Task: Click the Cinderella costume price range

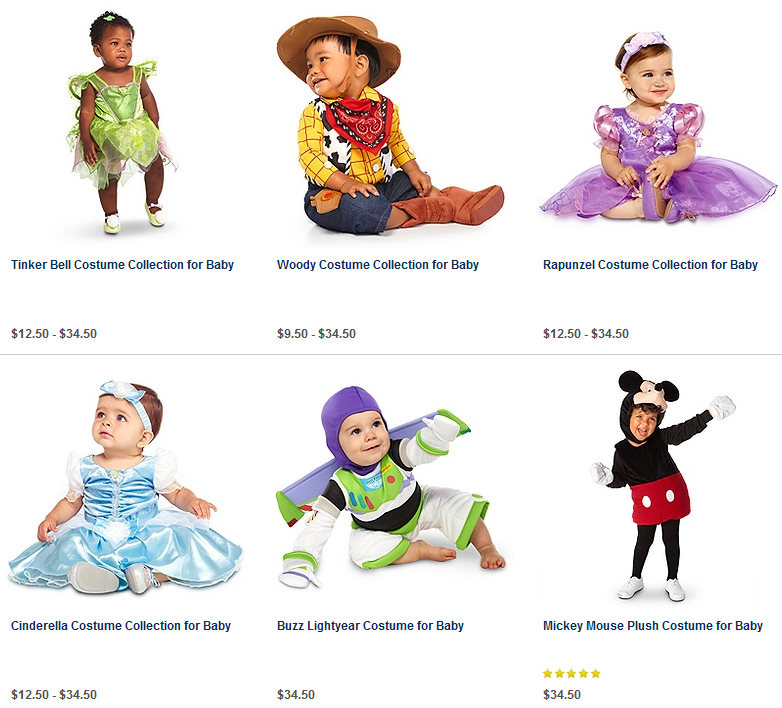Action: pos(54,695)
